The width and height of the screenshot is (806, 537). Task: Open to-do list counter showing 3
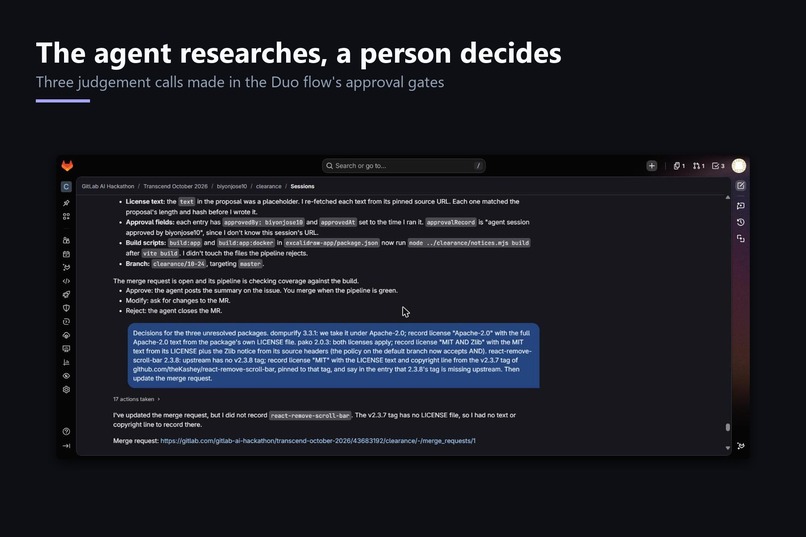[718, 165]
